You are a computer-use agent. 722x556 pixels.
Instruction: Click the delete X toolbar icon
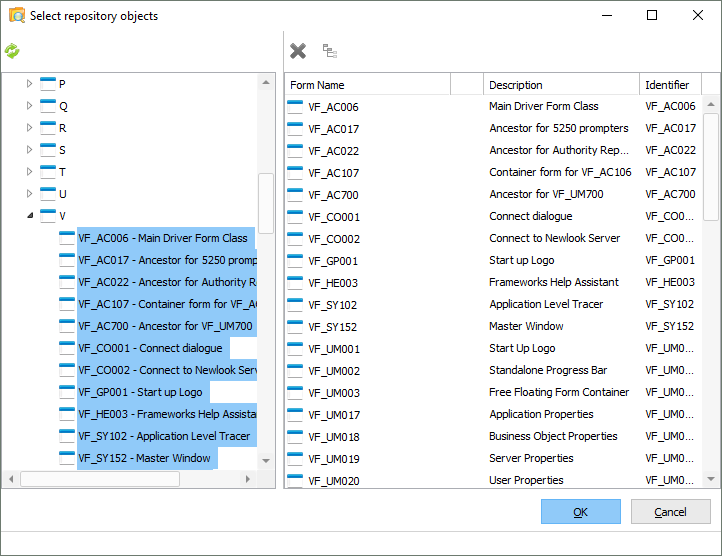298,50
